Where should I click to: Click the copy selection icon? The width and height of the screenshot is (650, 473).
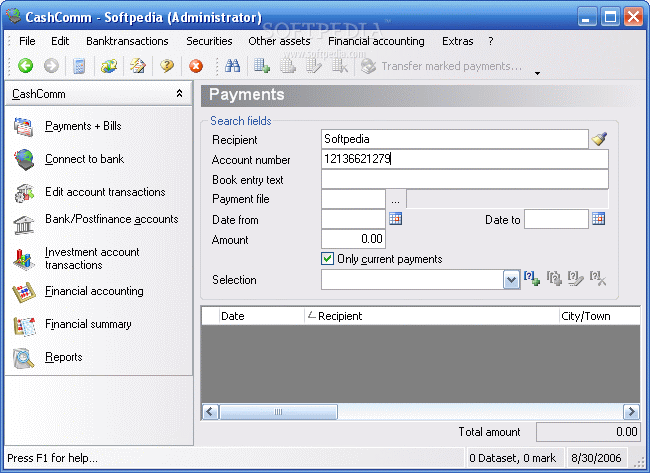pos(554,278)
